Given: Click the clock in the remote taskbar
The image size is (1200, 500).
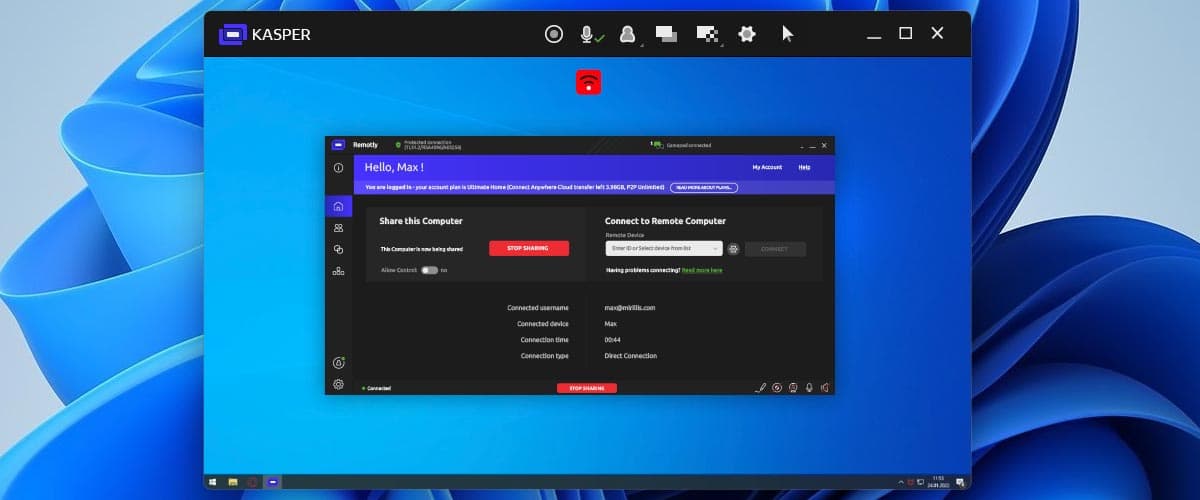Looking at the screenshot, I should coord(938,482).
